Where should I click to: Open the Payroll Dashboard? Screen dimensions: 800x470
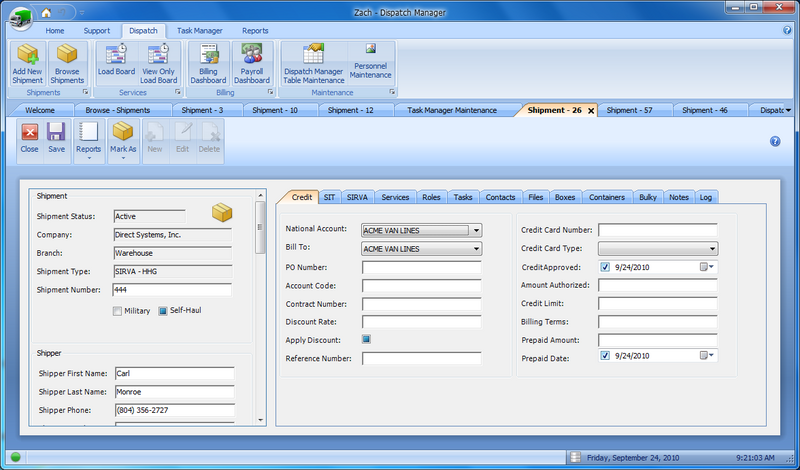(x=252, y=64)
